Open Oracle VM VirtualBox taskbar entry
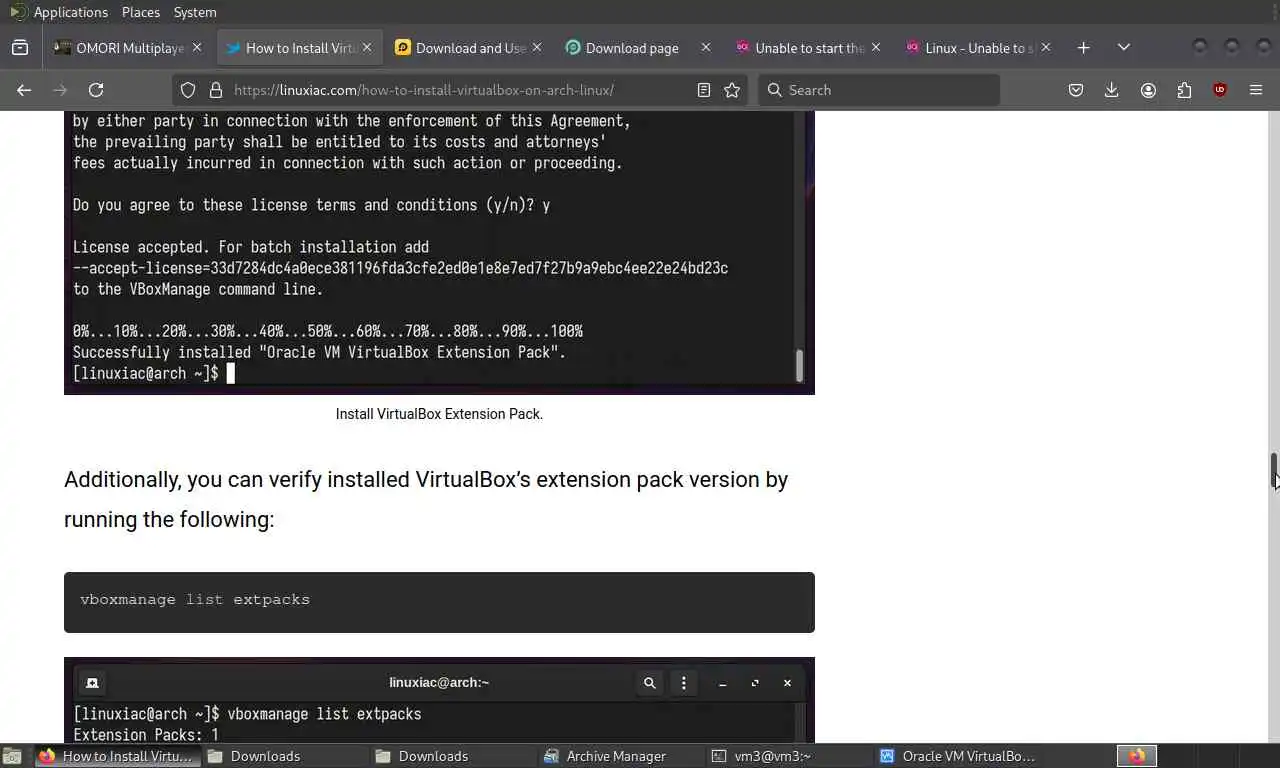This screenshot has width=1280, height=768. (957, 756)
